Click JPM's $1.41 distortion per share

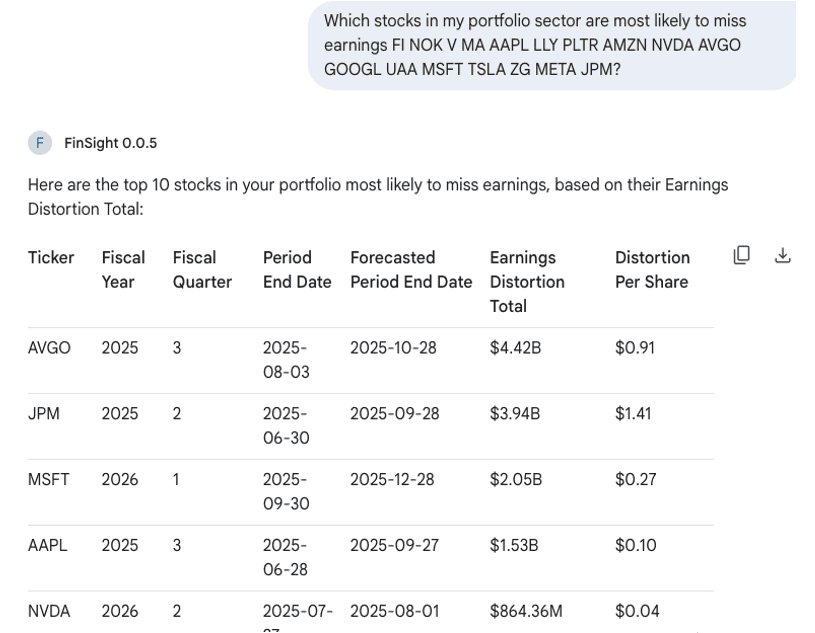point(633,414)
